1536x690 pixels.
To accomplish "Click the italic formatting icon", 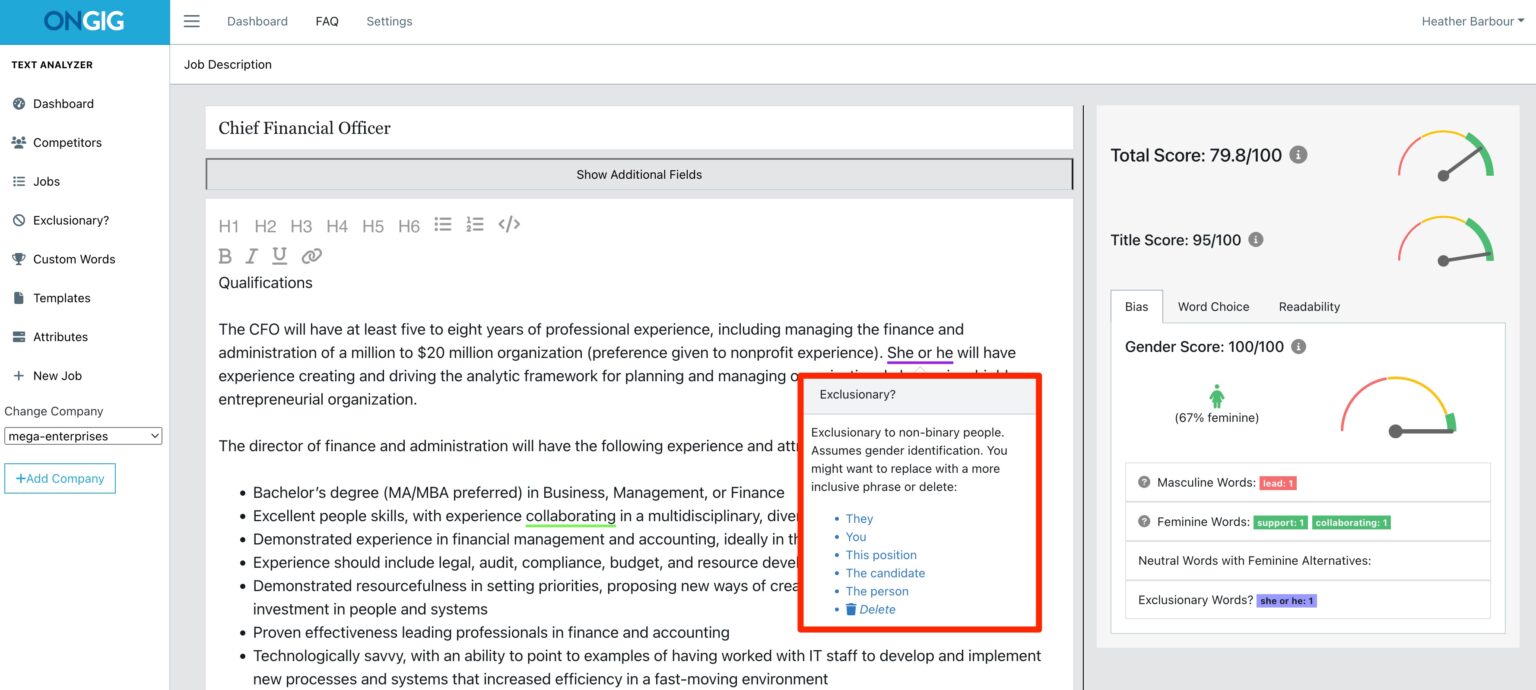I will tap(251, 256).
